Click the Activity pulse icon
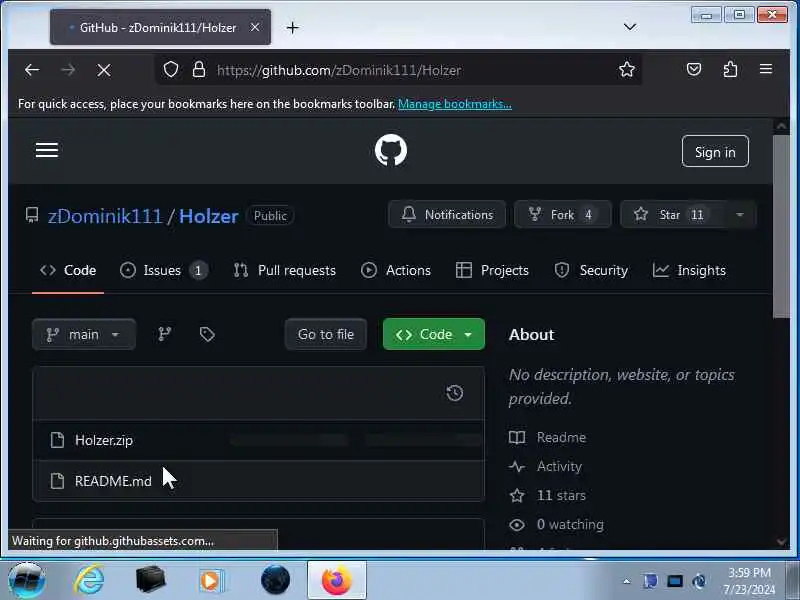 (517, 466)
